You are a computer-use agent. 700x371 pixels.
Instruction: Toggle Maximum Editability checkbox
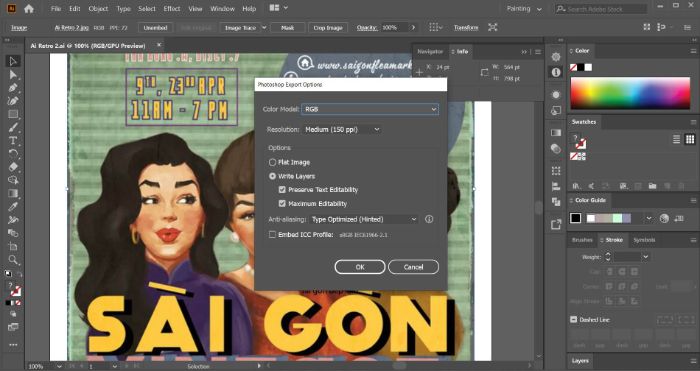pos(282,204)
